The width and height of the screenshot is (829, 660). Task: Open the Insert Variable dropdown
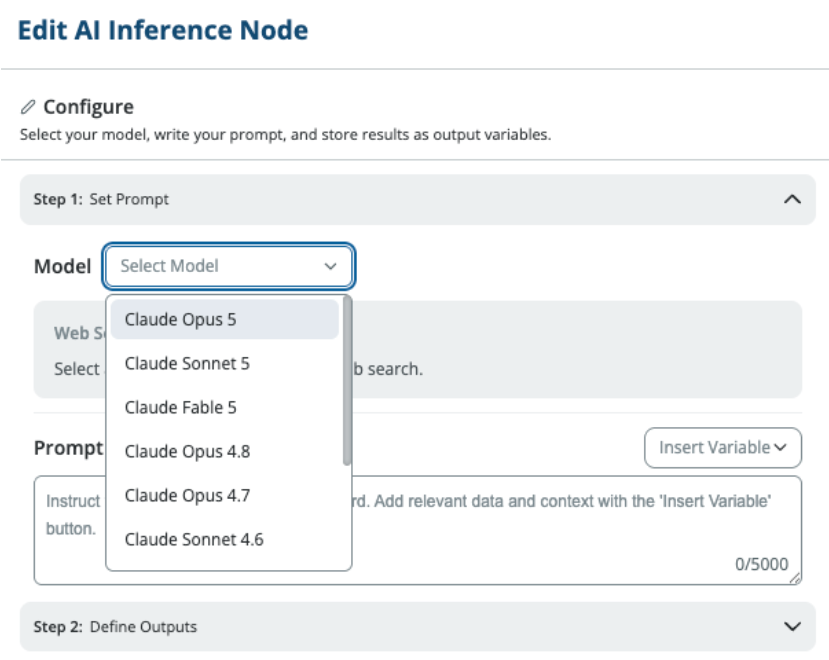[723, 448]
